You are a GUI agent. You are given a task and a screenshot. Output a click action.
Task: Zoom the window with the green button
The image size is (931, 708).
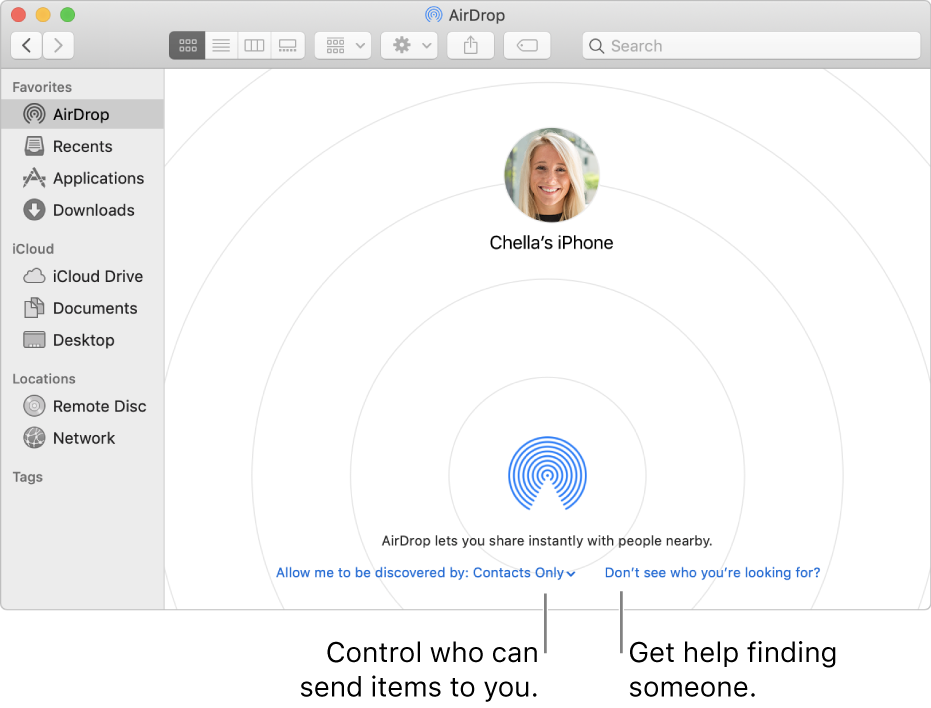(x=68, y=14)
